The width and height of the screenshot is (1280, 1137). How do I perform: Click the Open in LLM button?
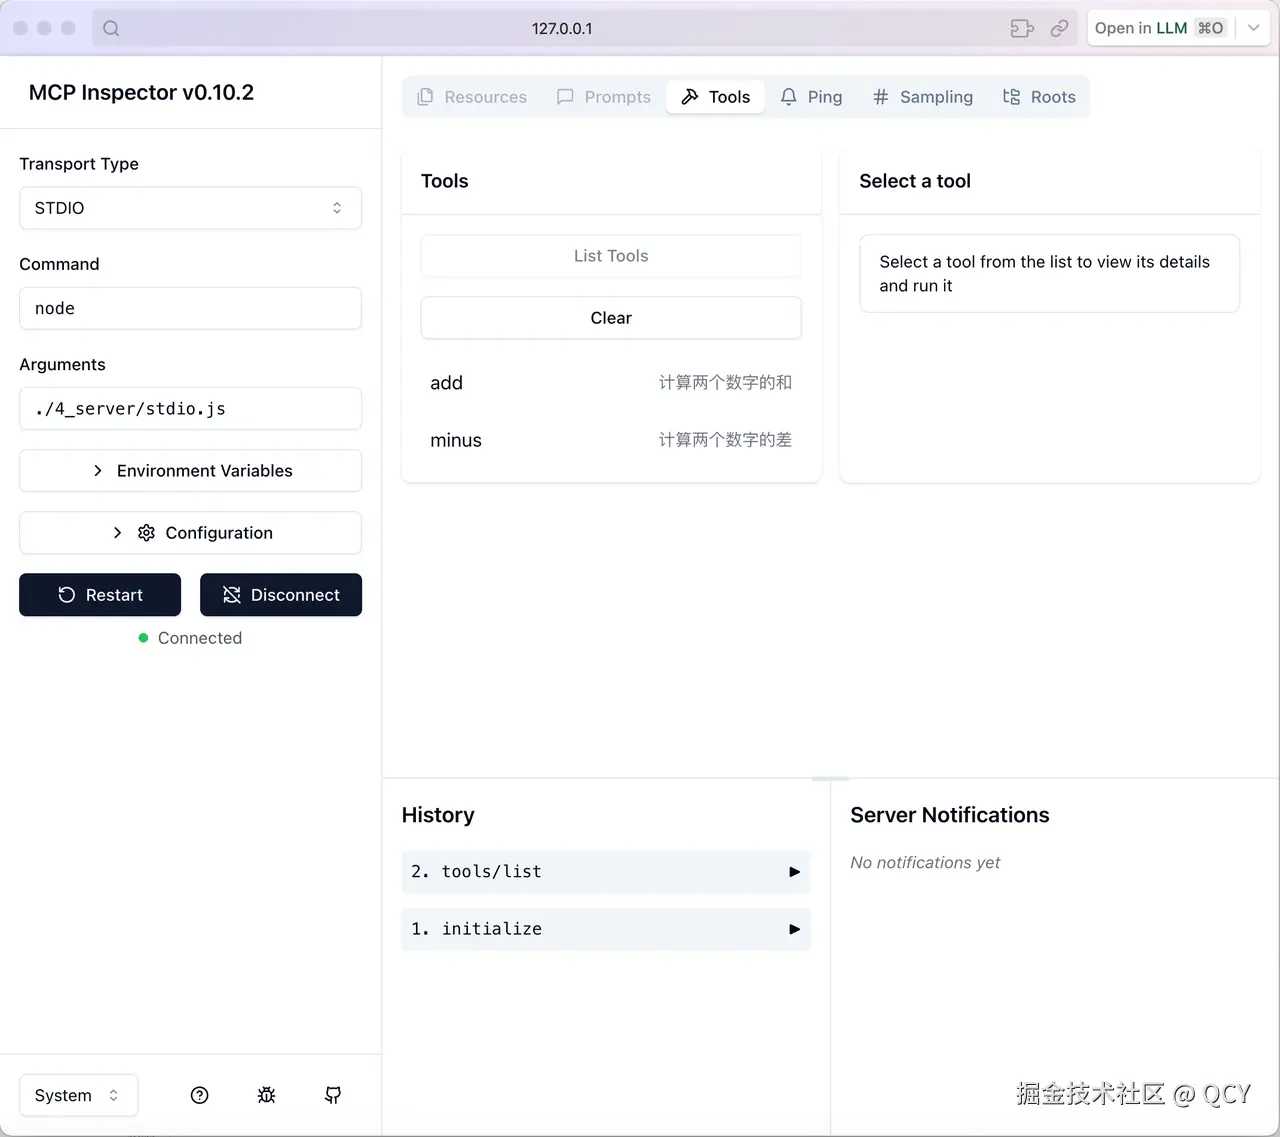[x=1160, y=28]
